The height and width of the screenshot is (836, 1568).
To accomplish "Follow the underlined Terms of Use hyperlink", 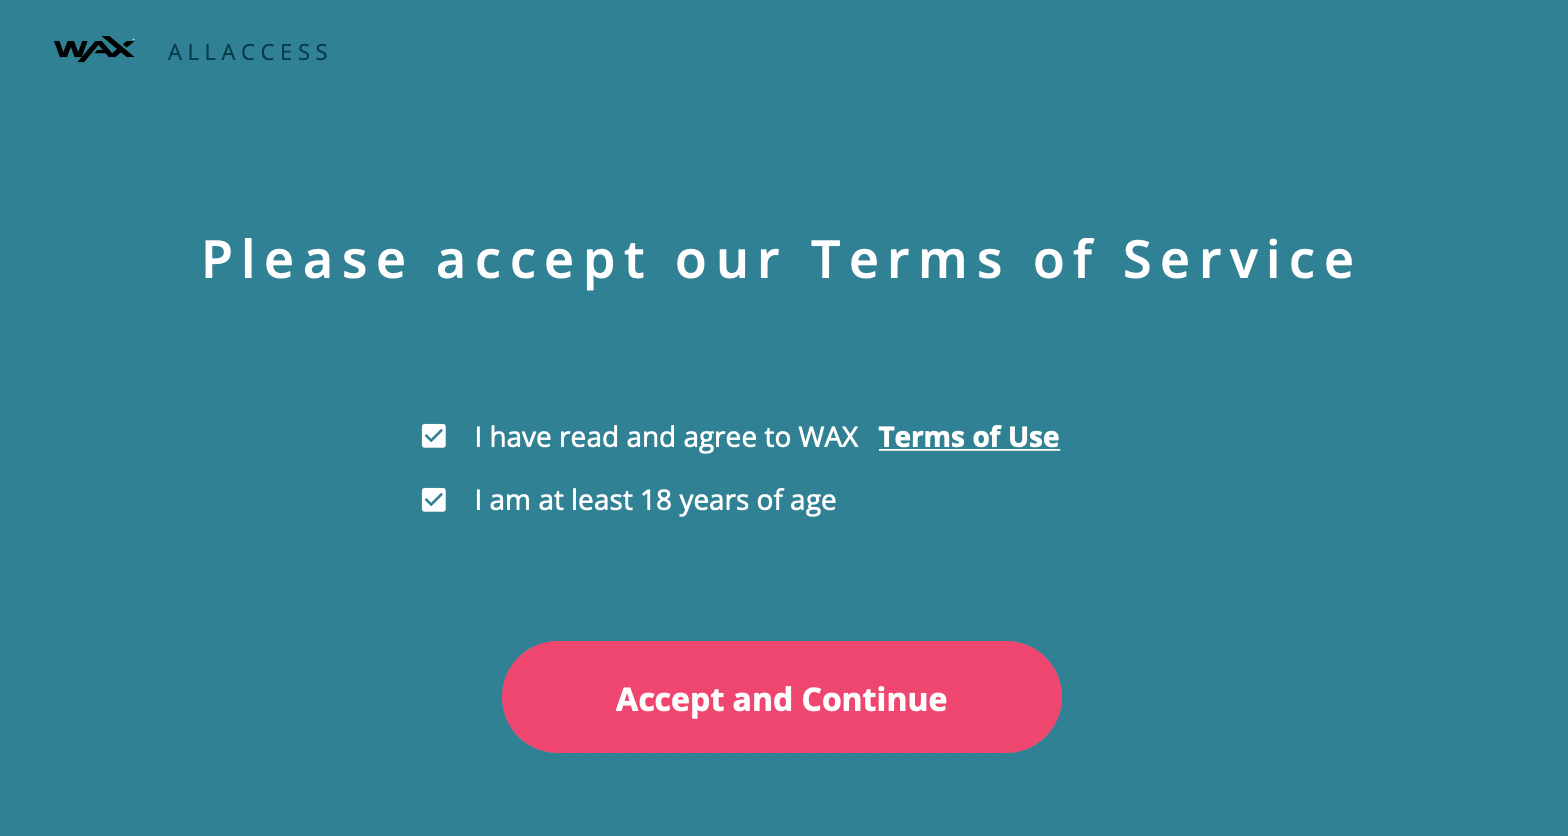I will point(969,437).
